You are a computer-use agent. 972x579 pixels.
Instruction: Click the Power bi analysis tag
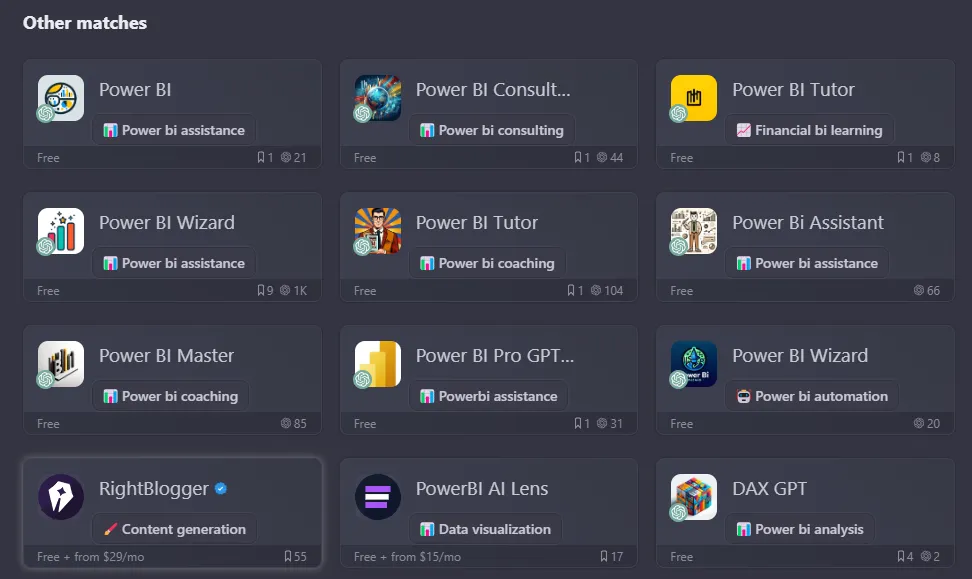pyautogui.click(x=800, y=529)
